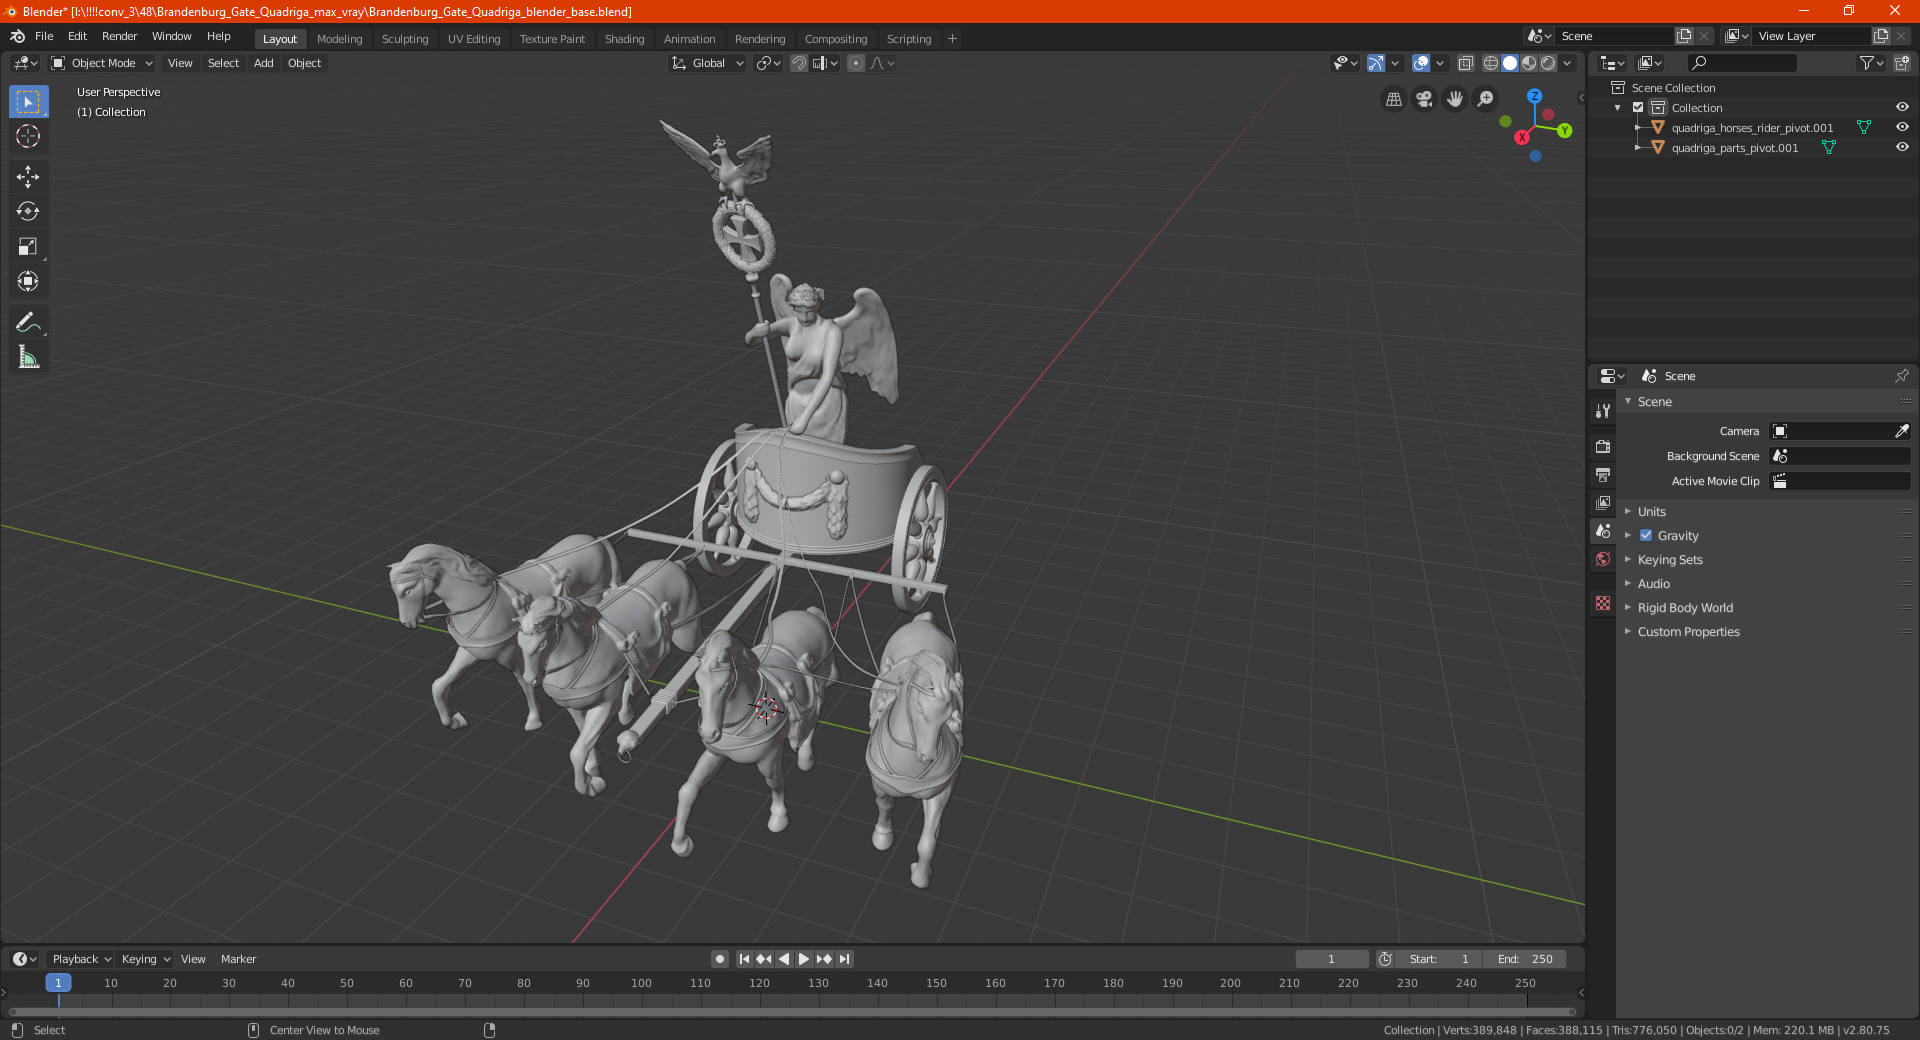
Task: Click the play animation button
Action: pyautogui.click(x=803, y=959)
